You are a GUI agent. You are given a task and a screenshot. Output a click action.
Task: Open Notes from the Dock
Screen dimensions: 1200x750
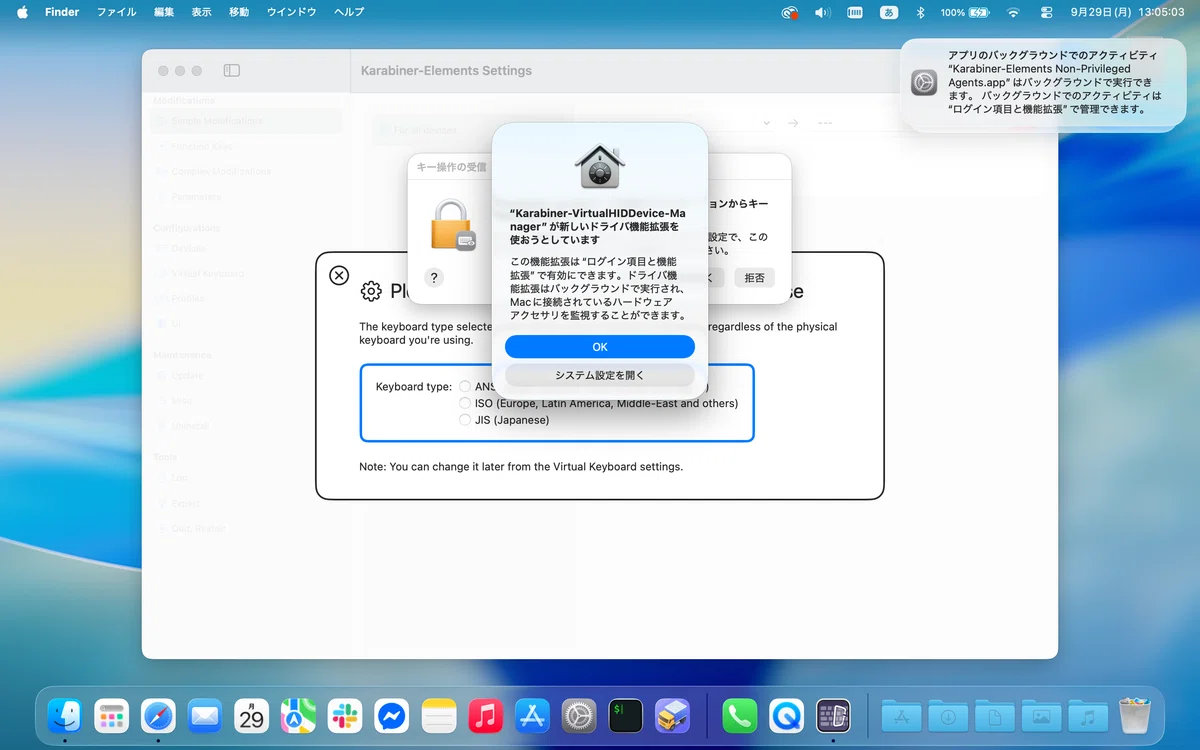click(x=439, y=715)
